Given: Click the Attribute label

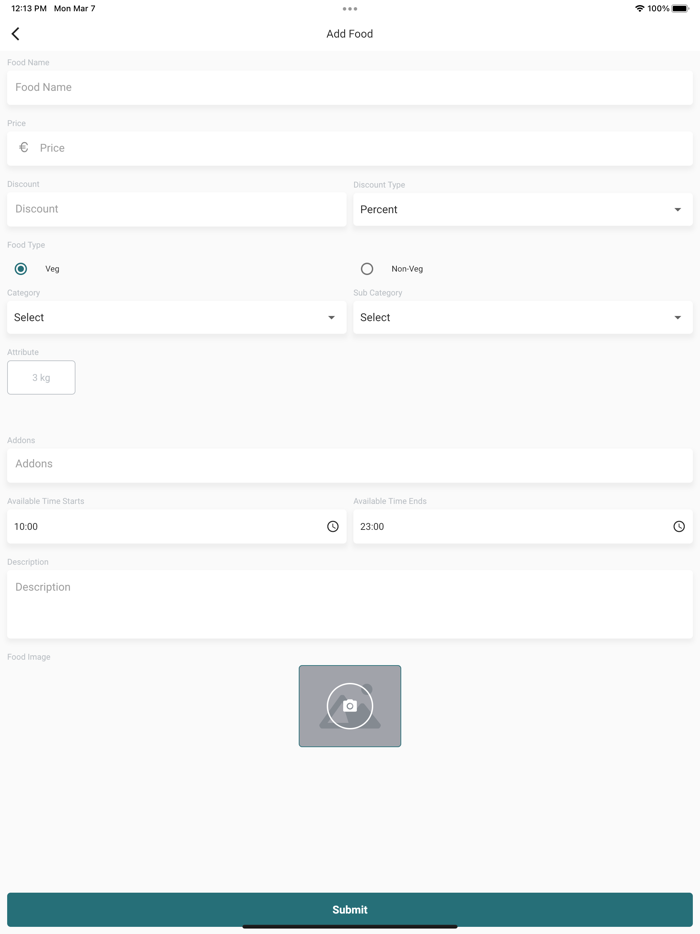Looking at the screenshot, I should (x=23, y=352).
